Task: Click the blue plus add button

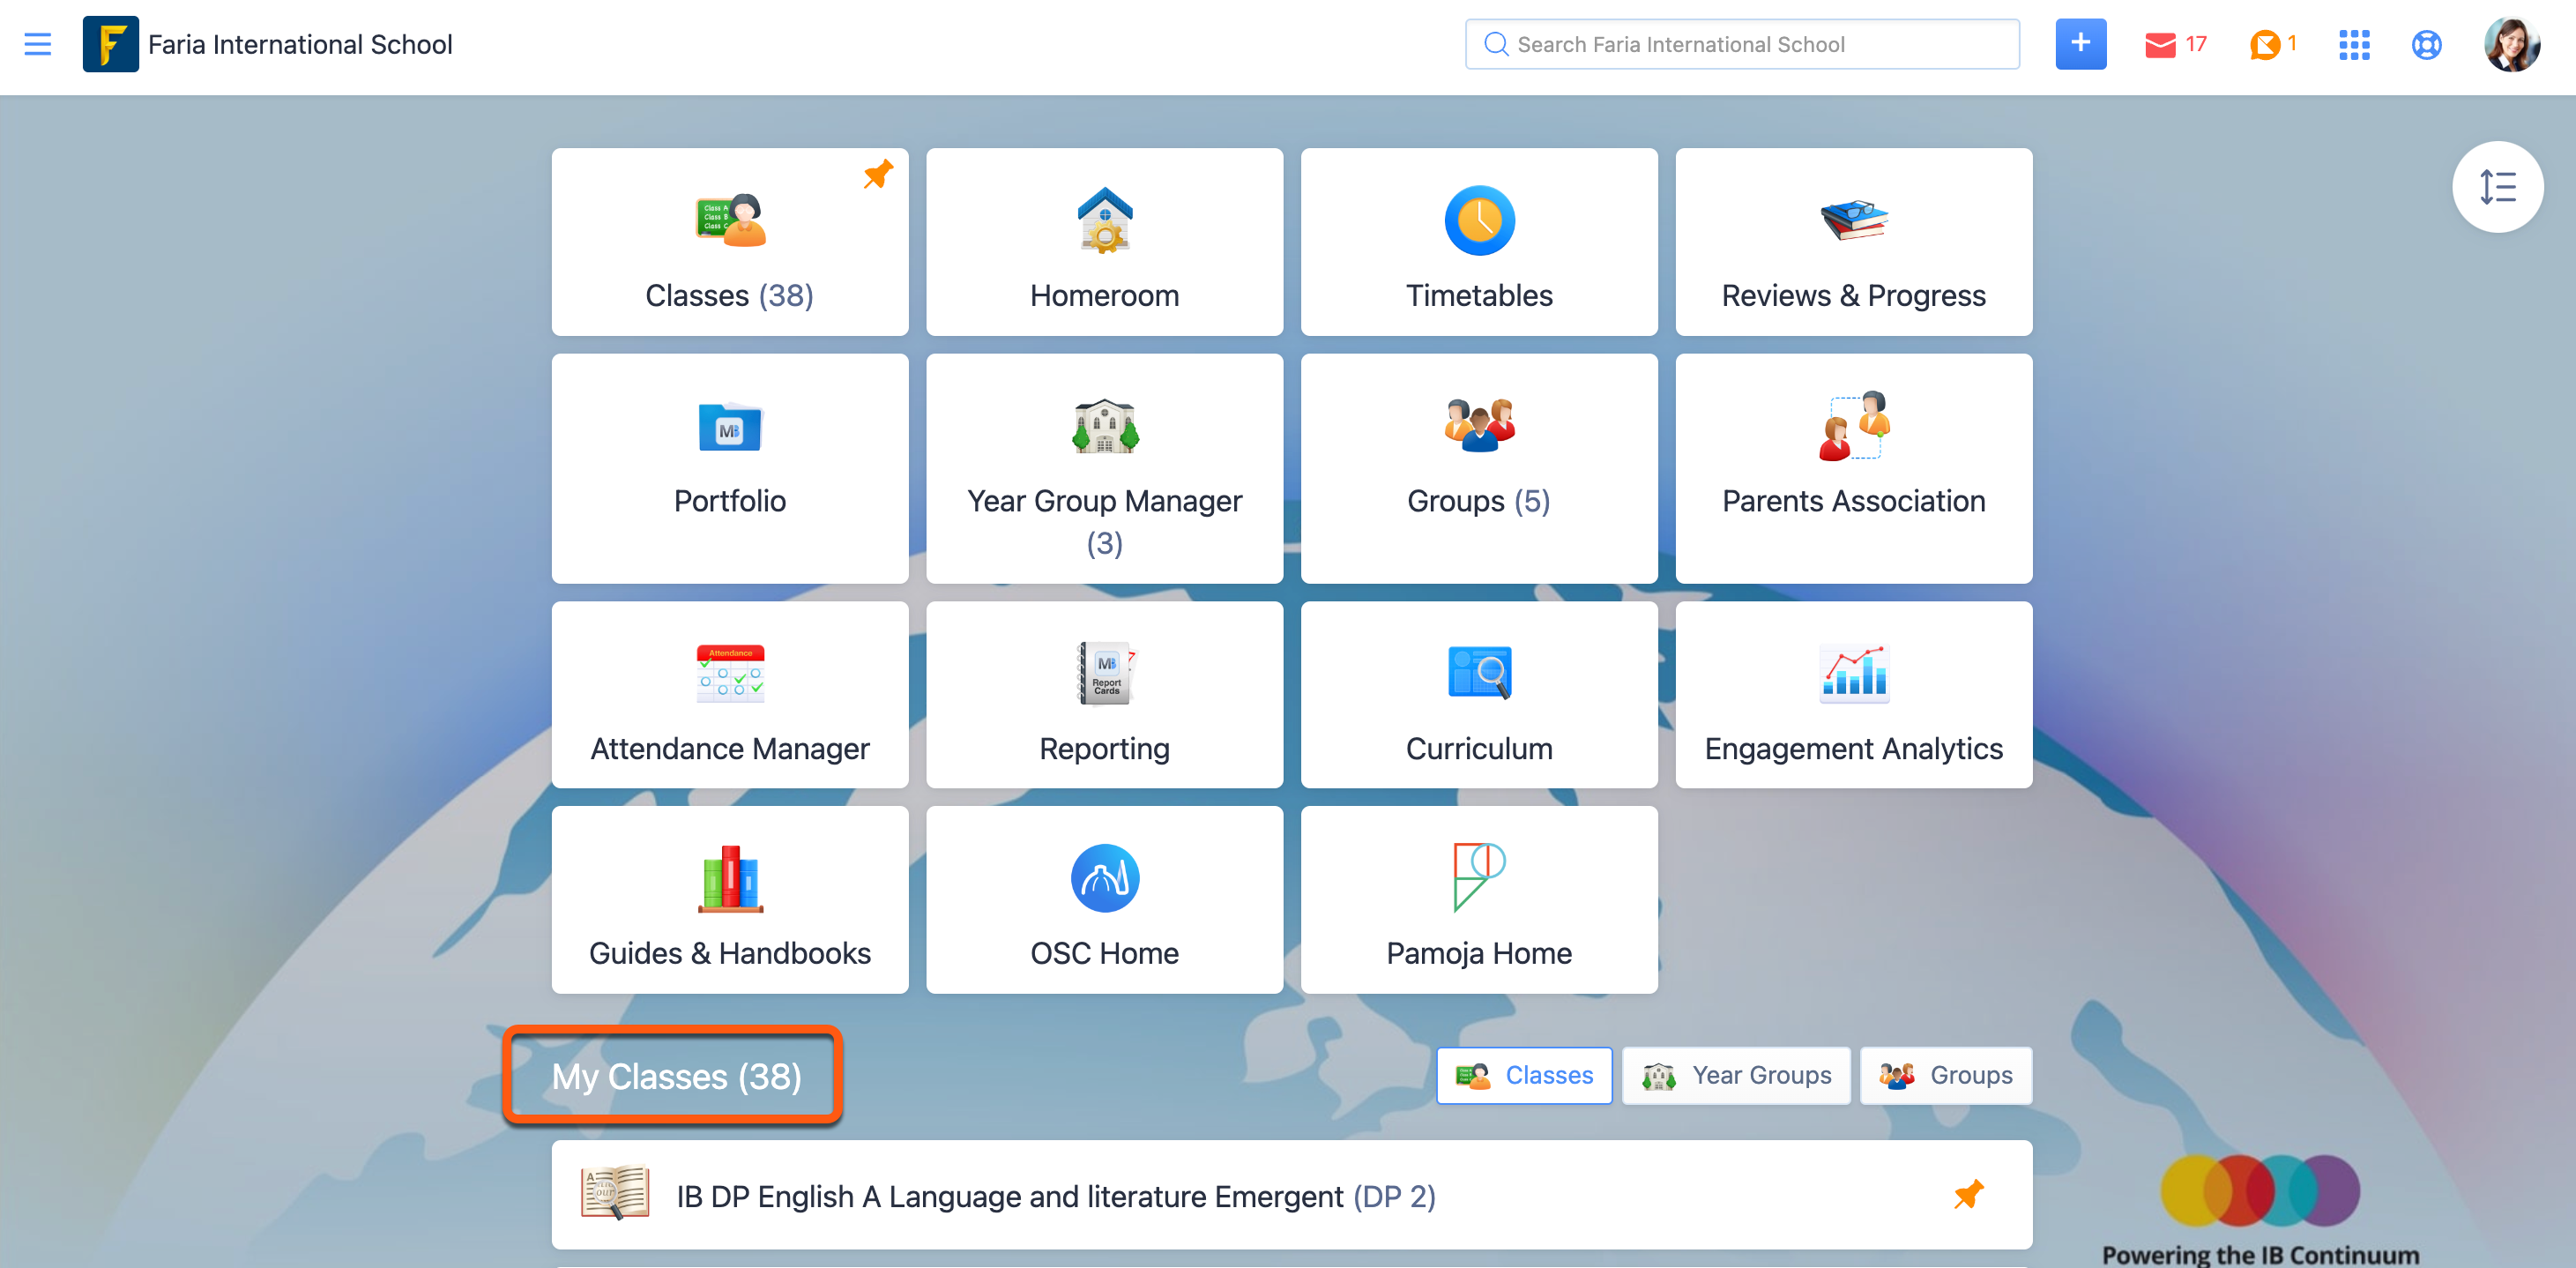Action: pos(2080,44)
